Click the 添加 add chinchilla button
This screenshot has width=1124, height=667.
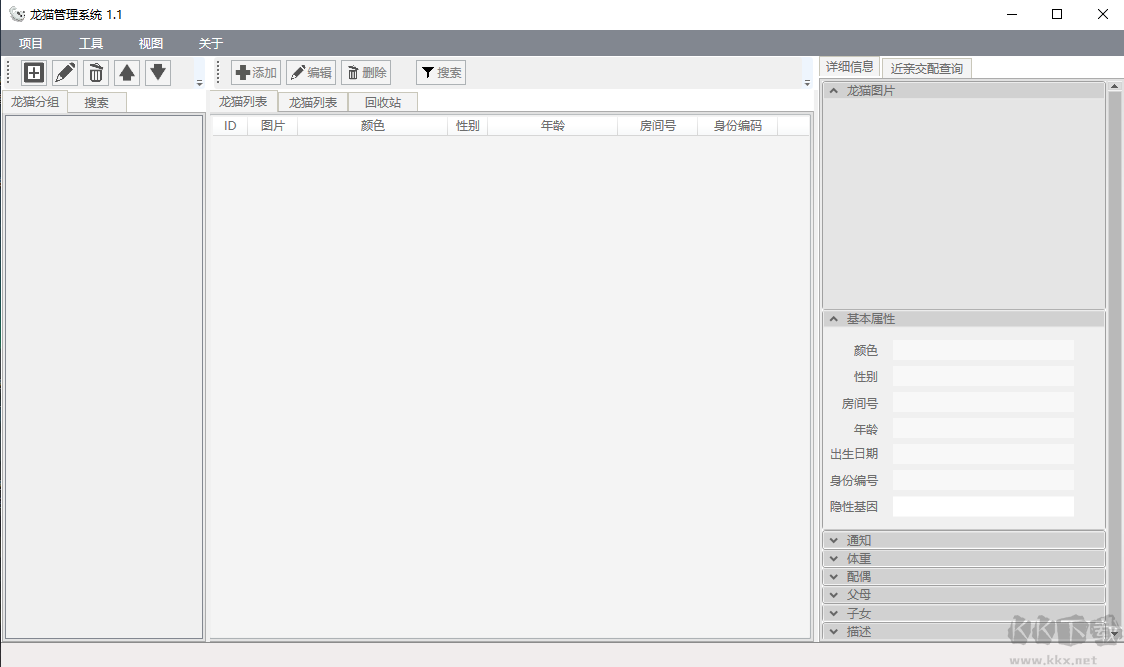pyautogui.click(x=256, y=73)
